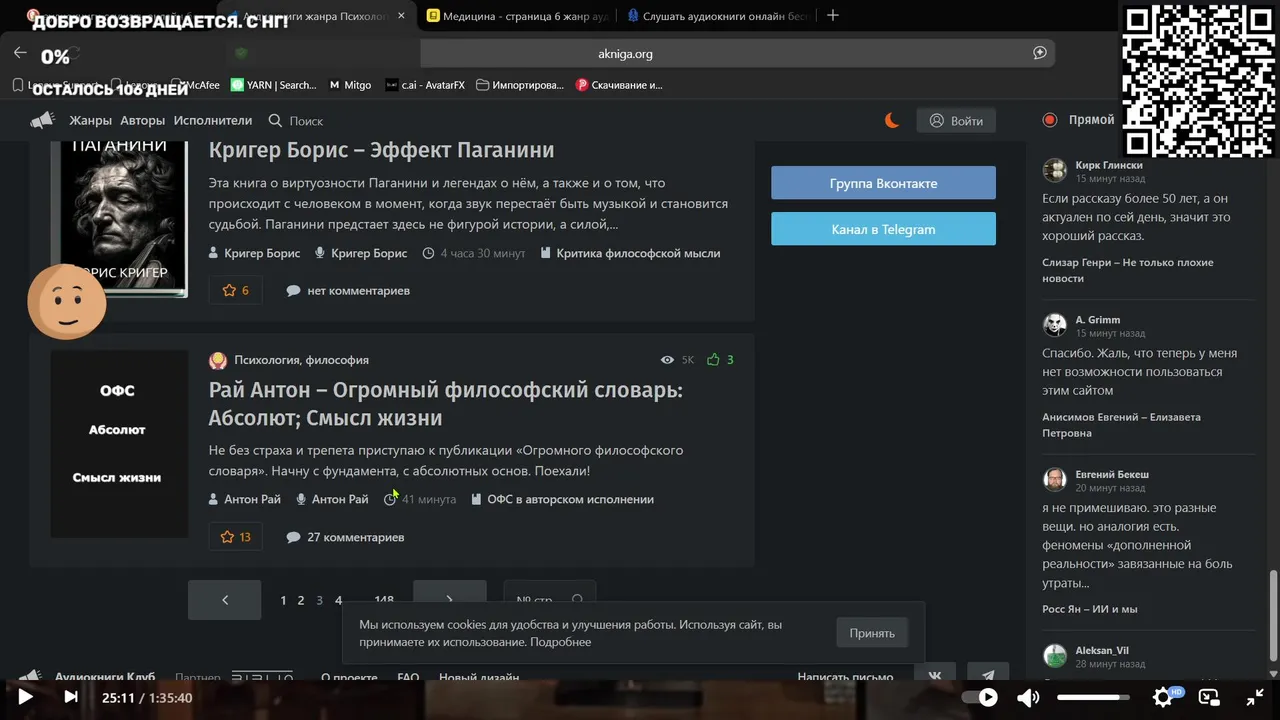Screen dimensions: 1280x720
Task: Open the Жанры menu
Action: pos(90,121)
